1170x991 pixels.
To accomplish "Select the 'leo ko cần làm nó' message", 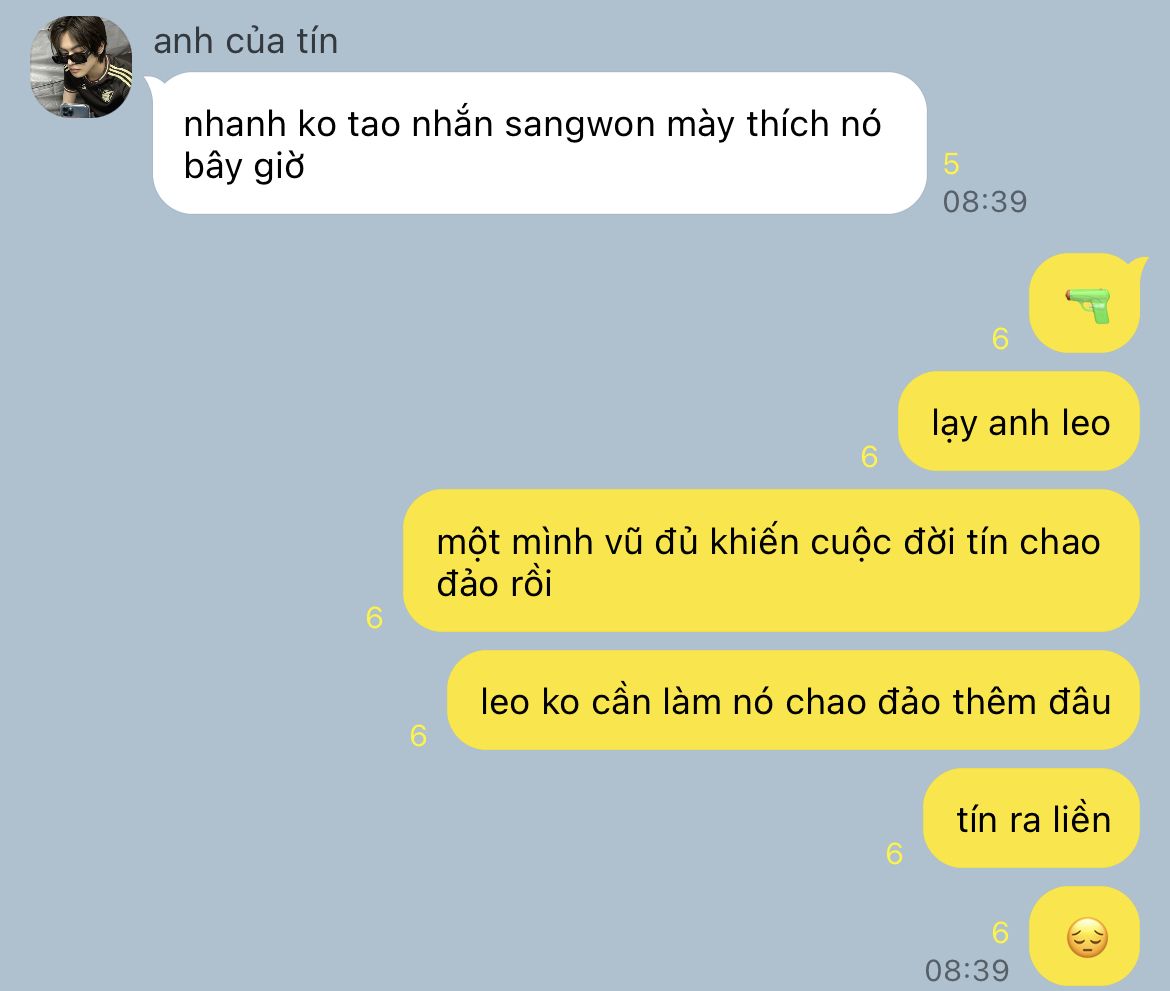I will click(793, 700).
